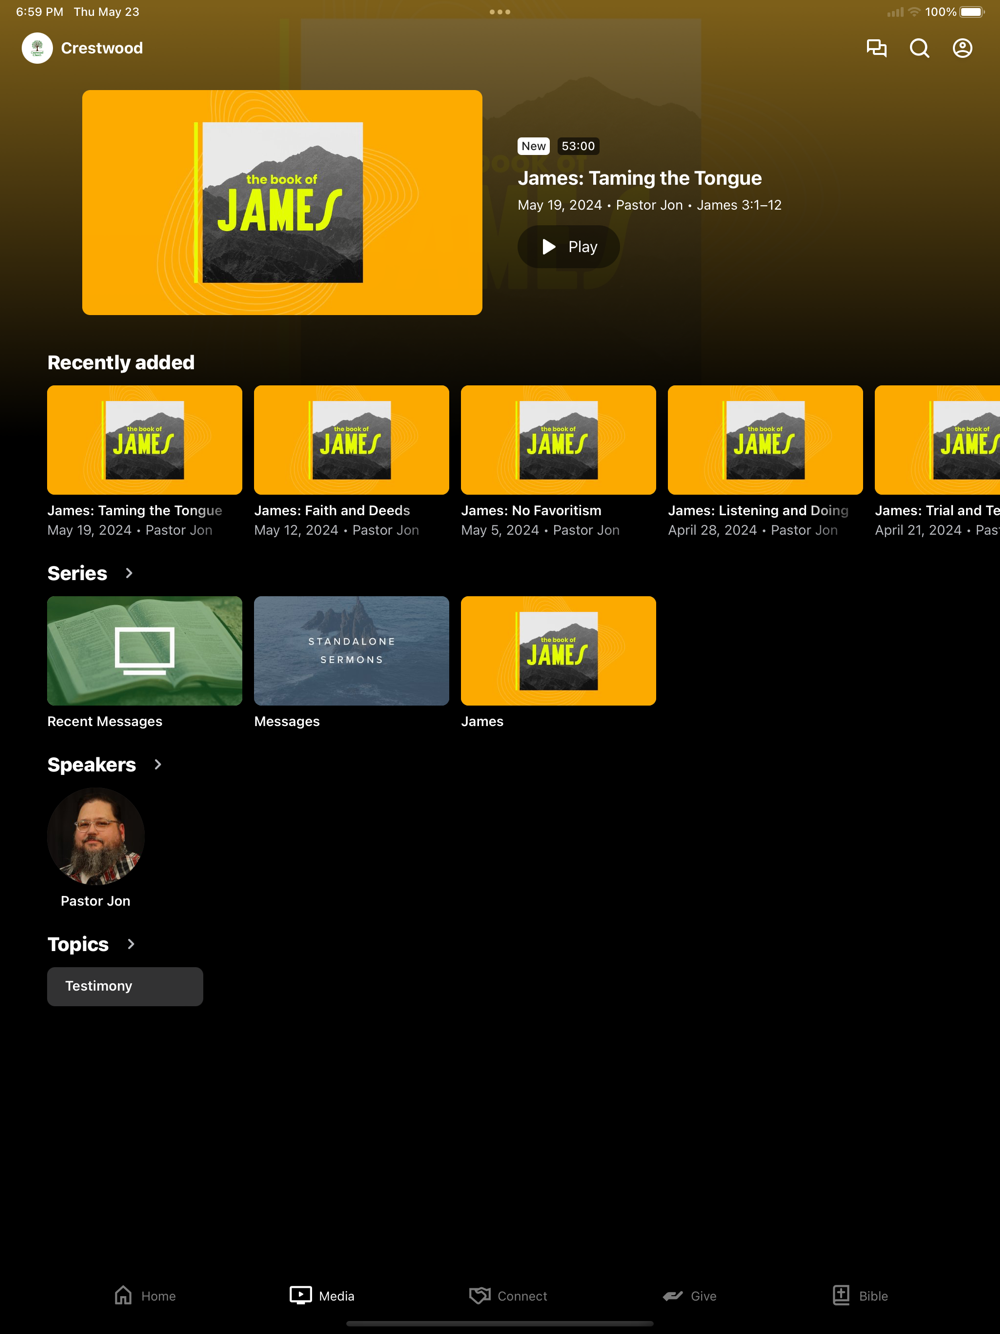
Task: Open the Speakers heading
Action: point(91,765)
